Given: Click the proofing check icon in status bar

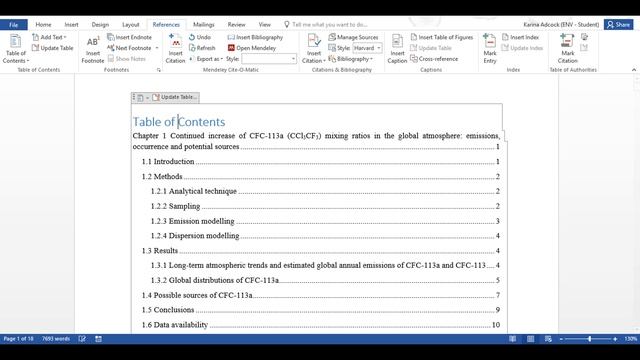Looking at the screenshot, I should pyautogui.click(x=82, y=339).
